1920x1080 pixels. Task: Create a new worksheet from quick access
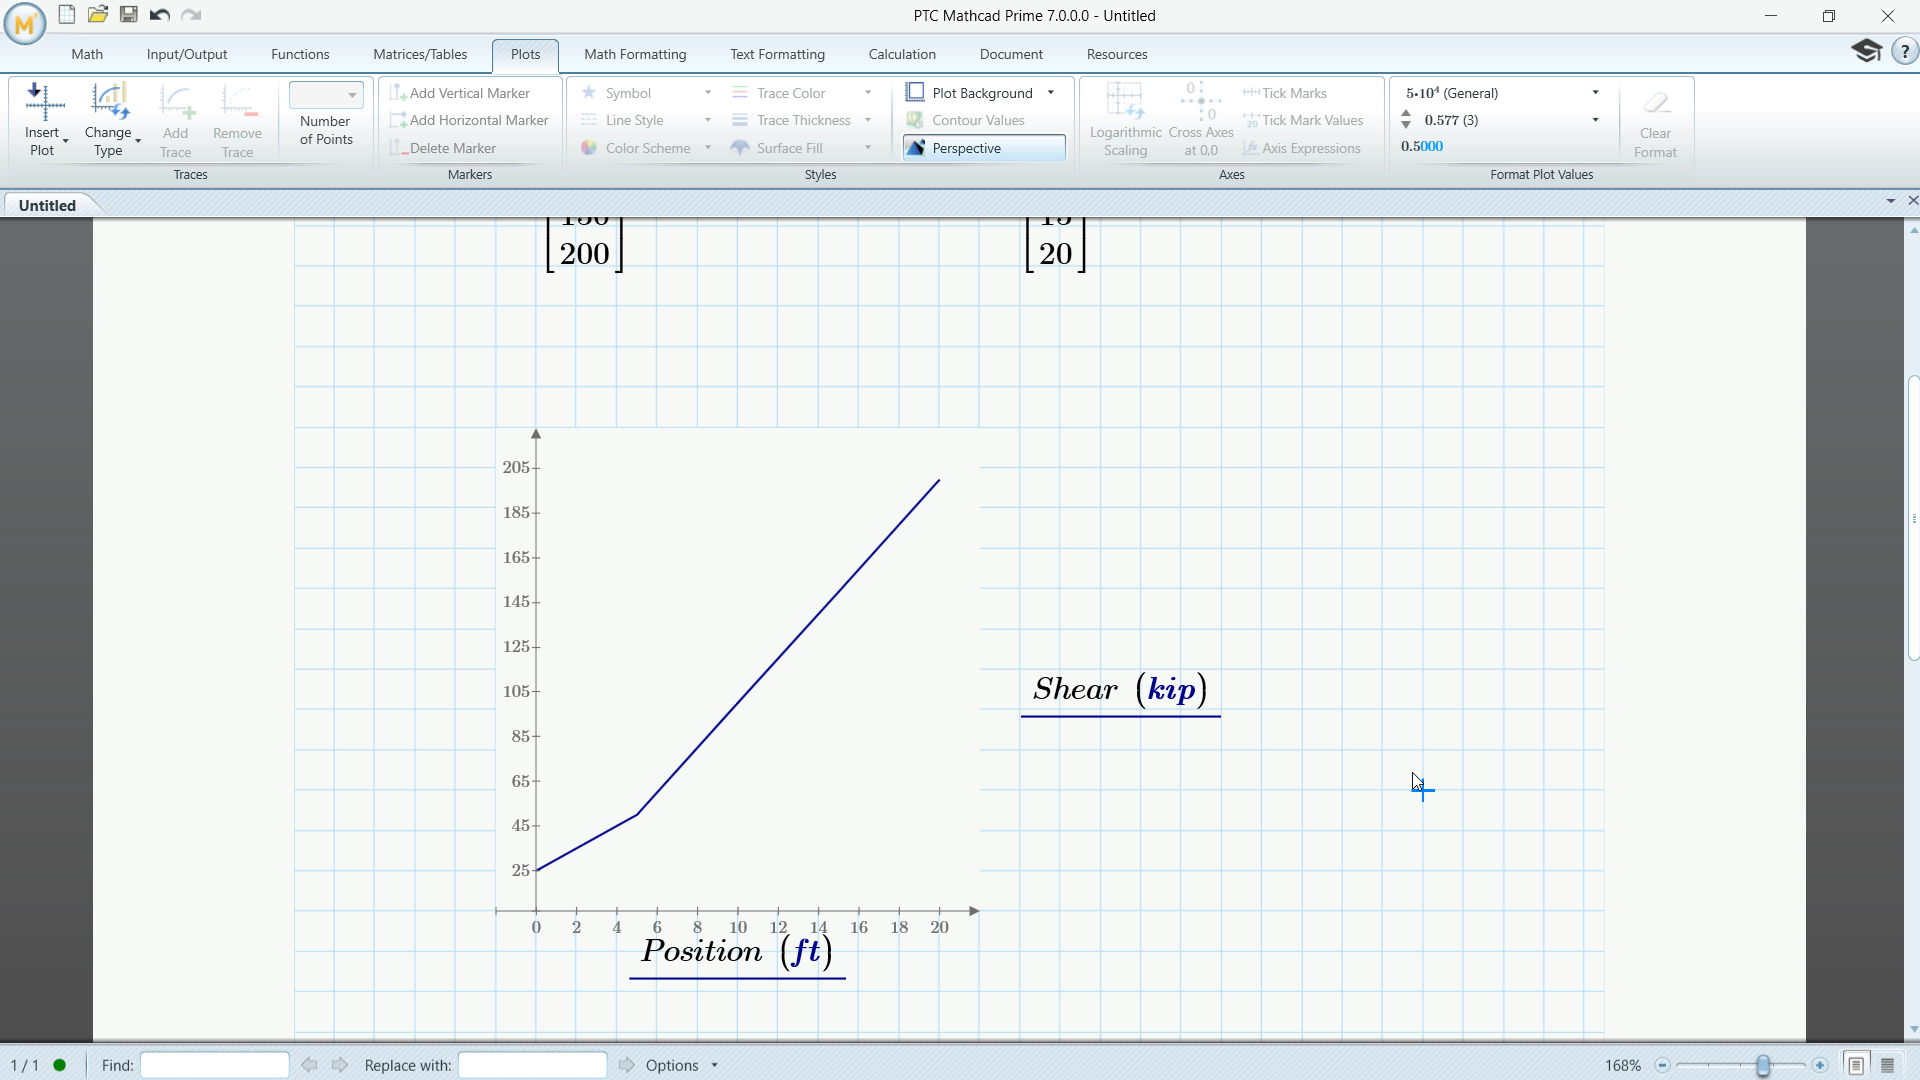pos(66,15)
